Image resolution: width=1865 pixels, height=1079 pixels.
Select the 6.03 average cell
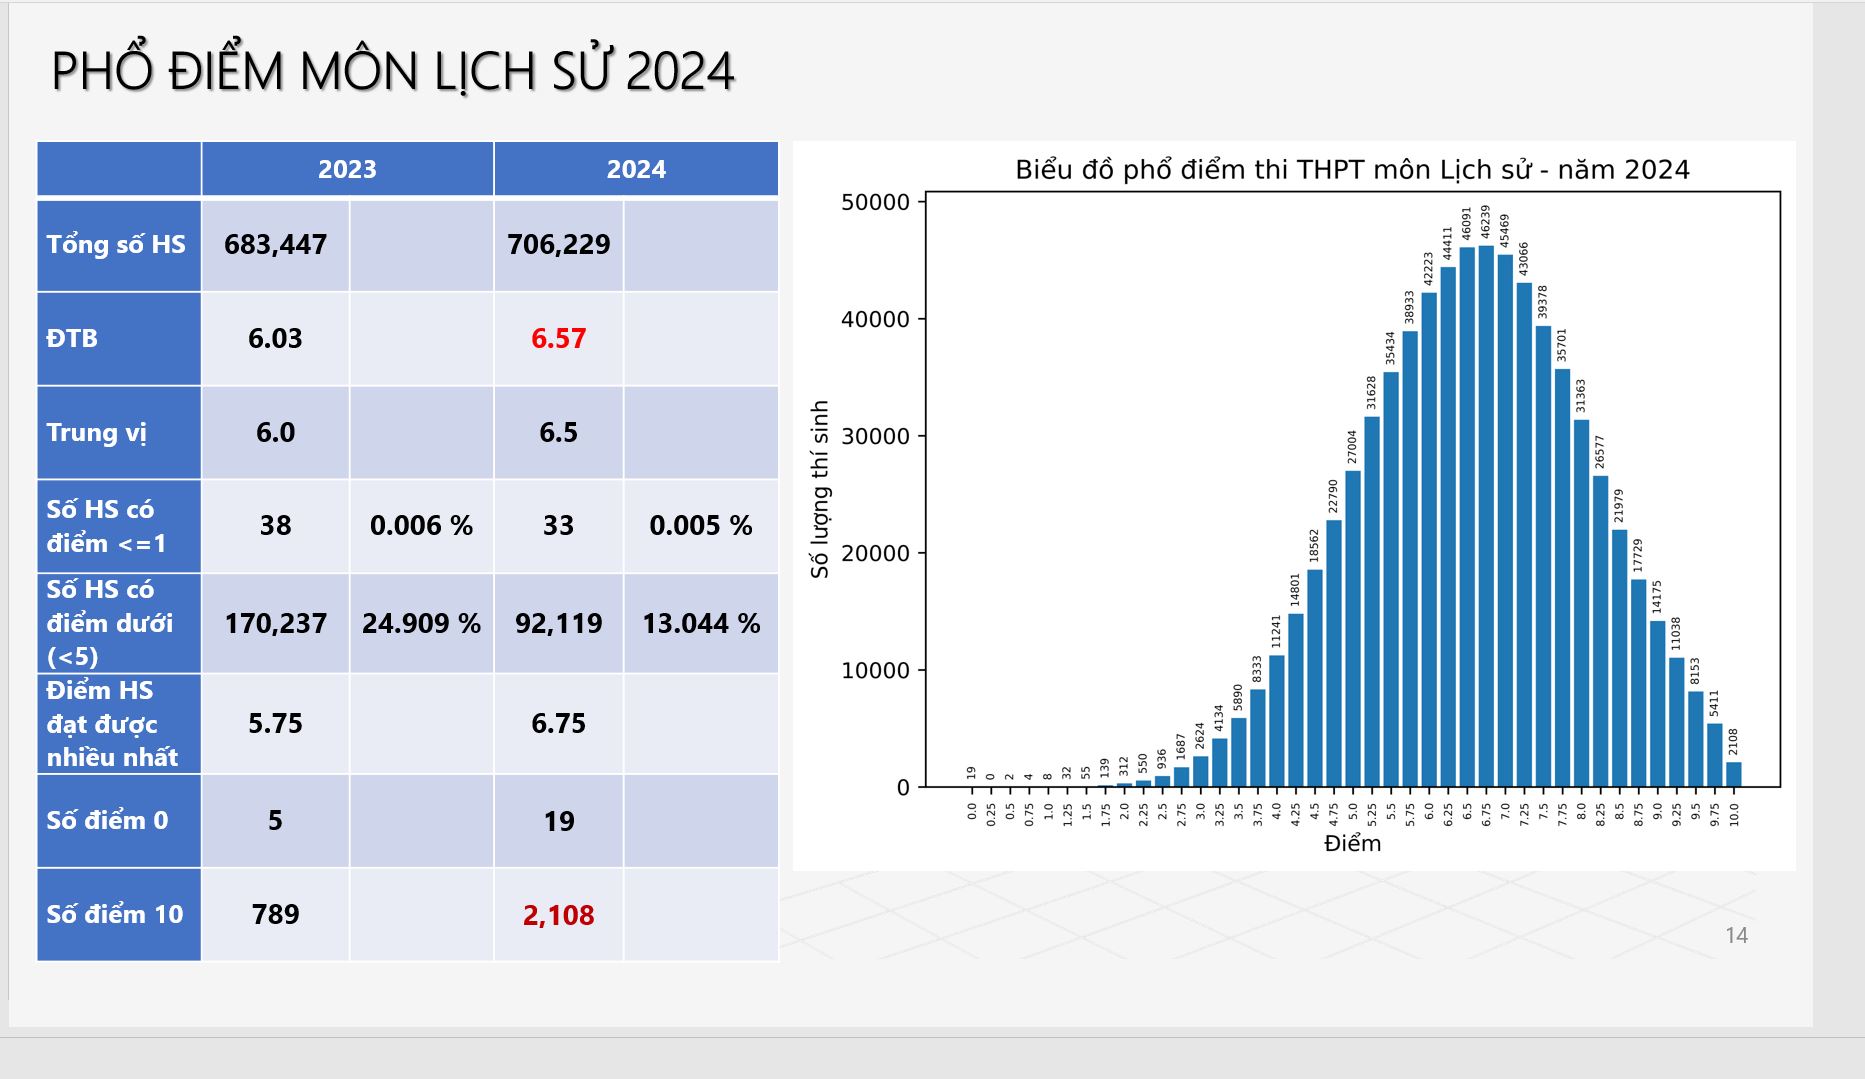tap(275, 339)
